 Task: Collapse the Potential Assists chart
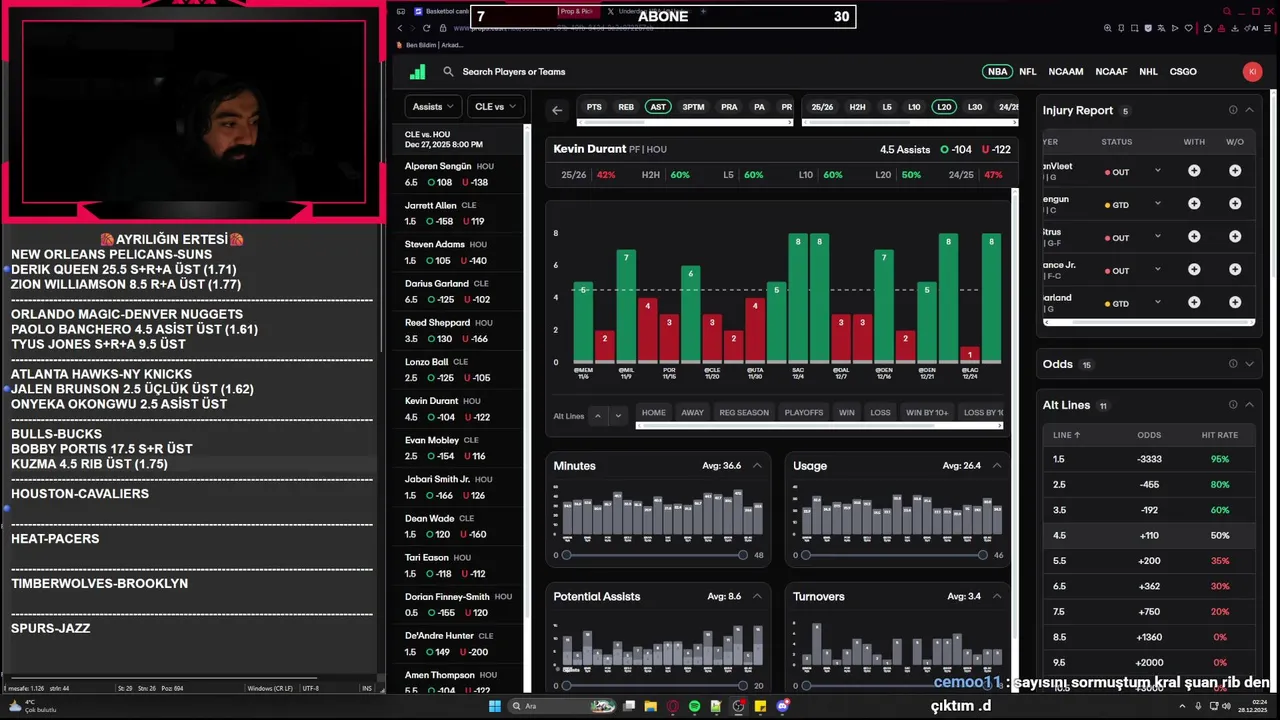coord(757,597)
